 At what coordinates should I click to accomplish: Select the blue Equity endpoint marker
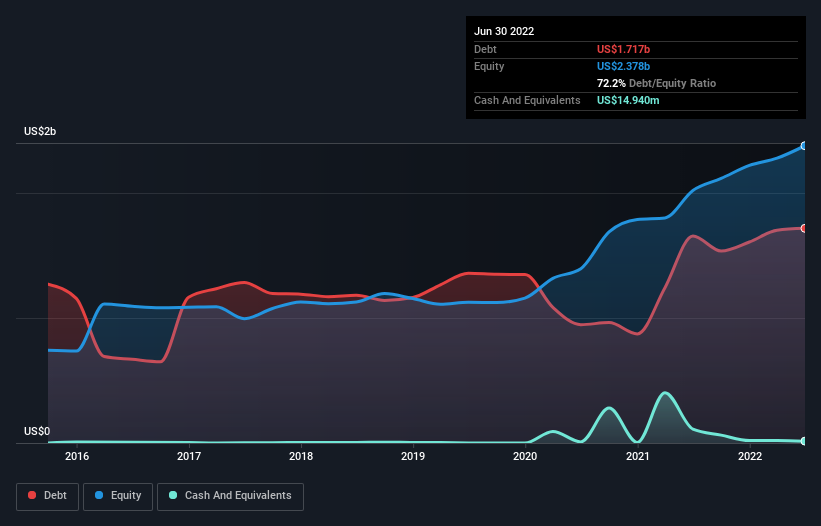coord(804,146)
